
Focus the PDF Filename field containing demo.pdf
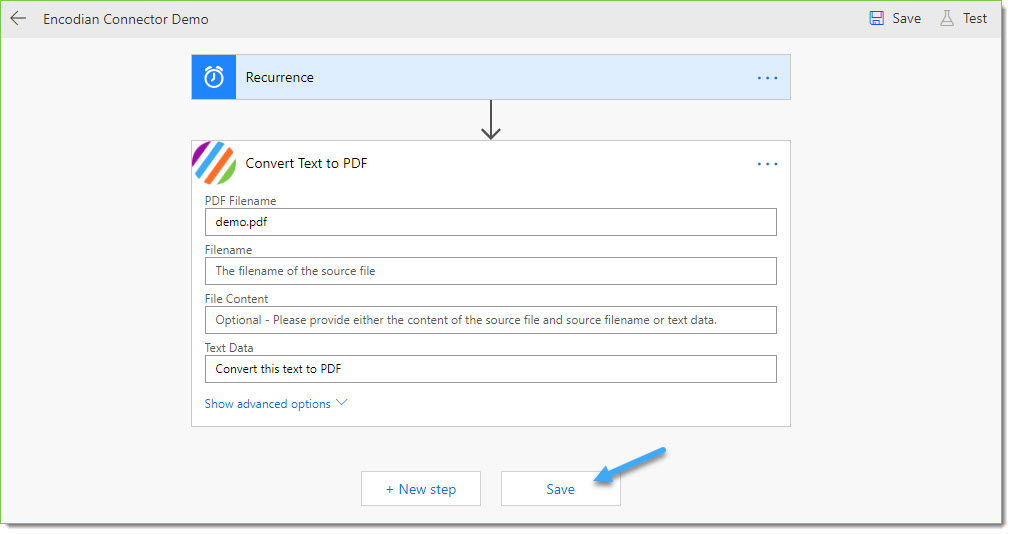point(491,221)
